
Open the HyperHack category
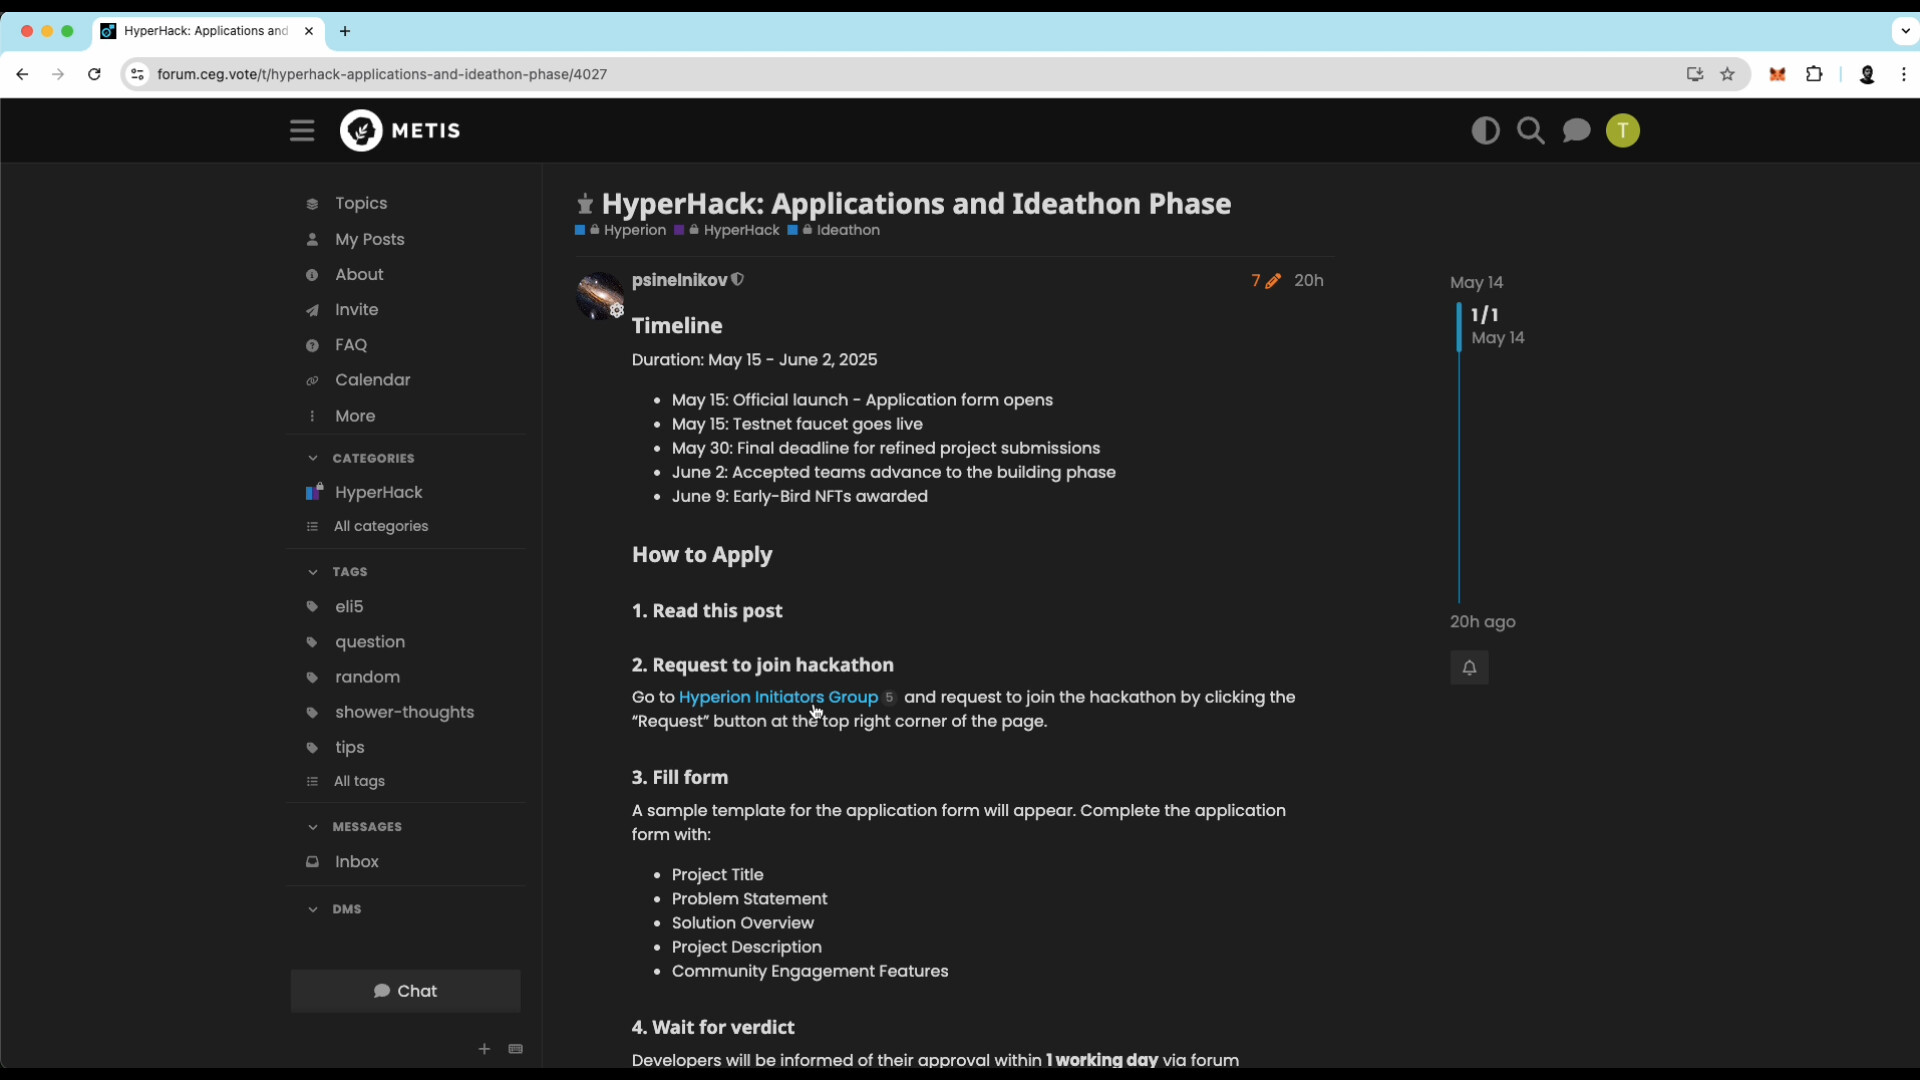[378, 492]
